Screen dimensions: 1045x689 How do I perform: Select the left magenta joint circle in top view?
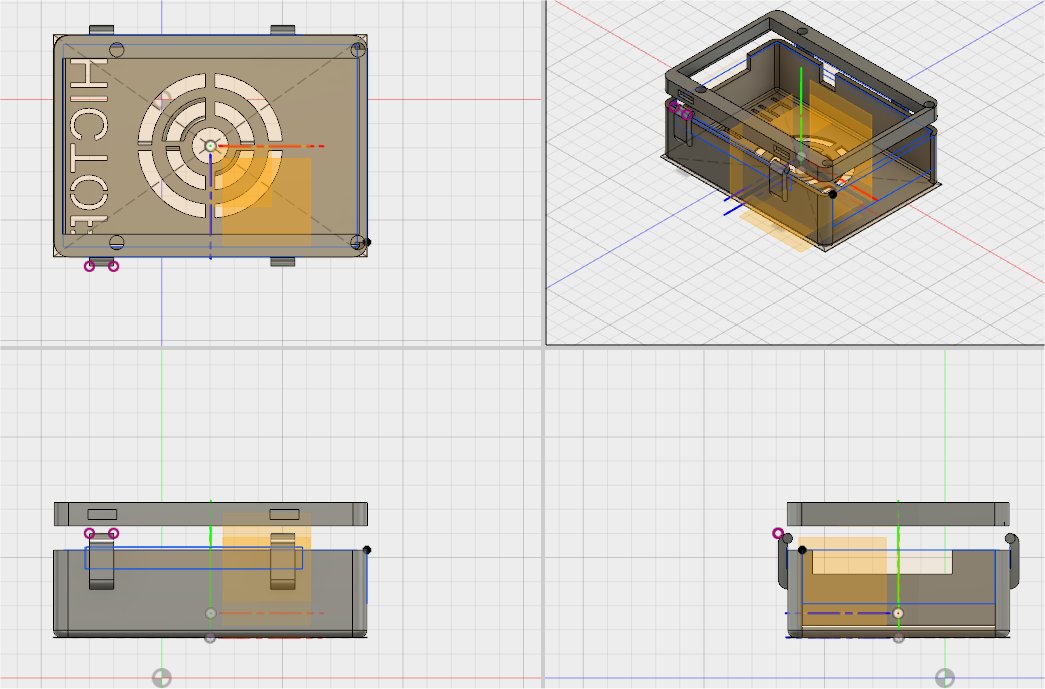point(90,265)
